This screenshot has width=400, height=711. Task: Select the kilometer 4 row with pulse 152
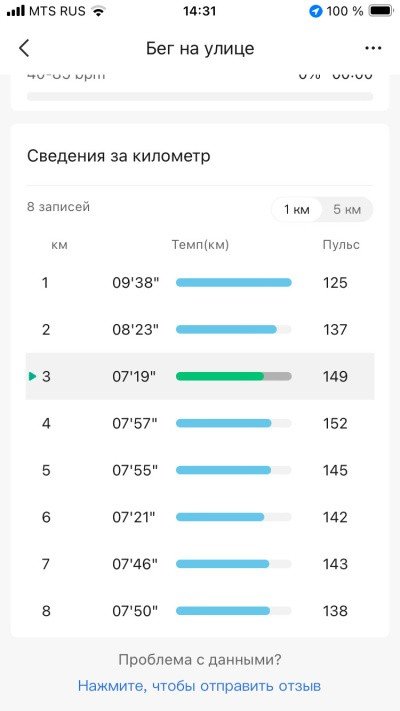(200, 424)
